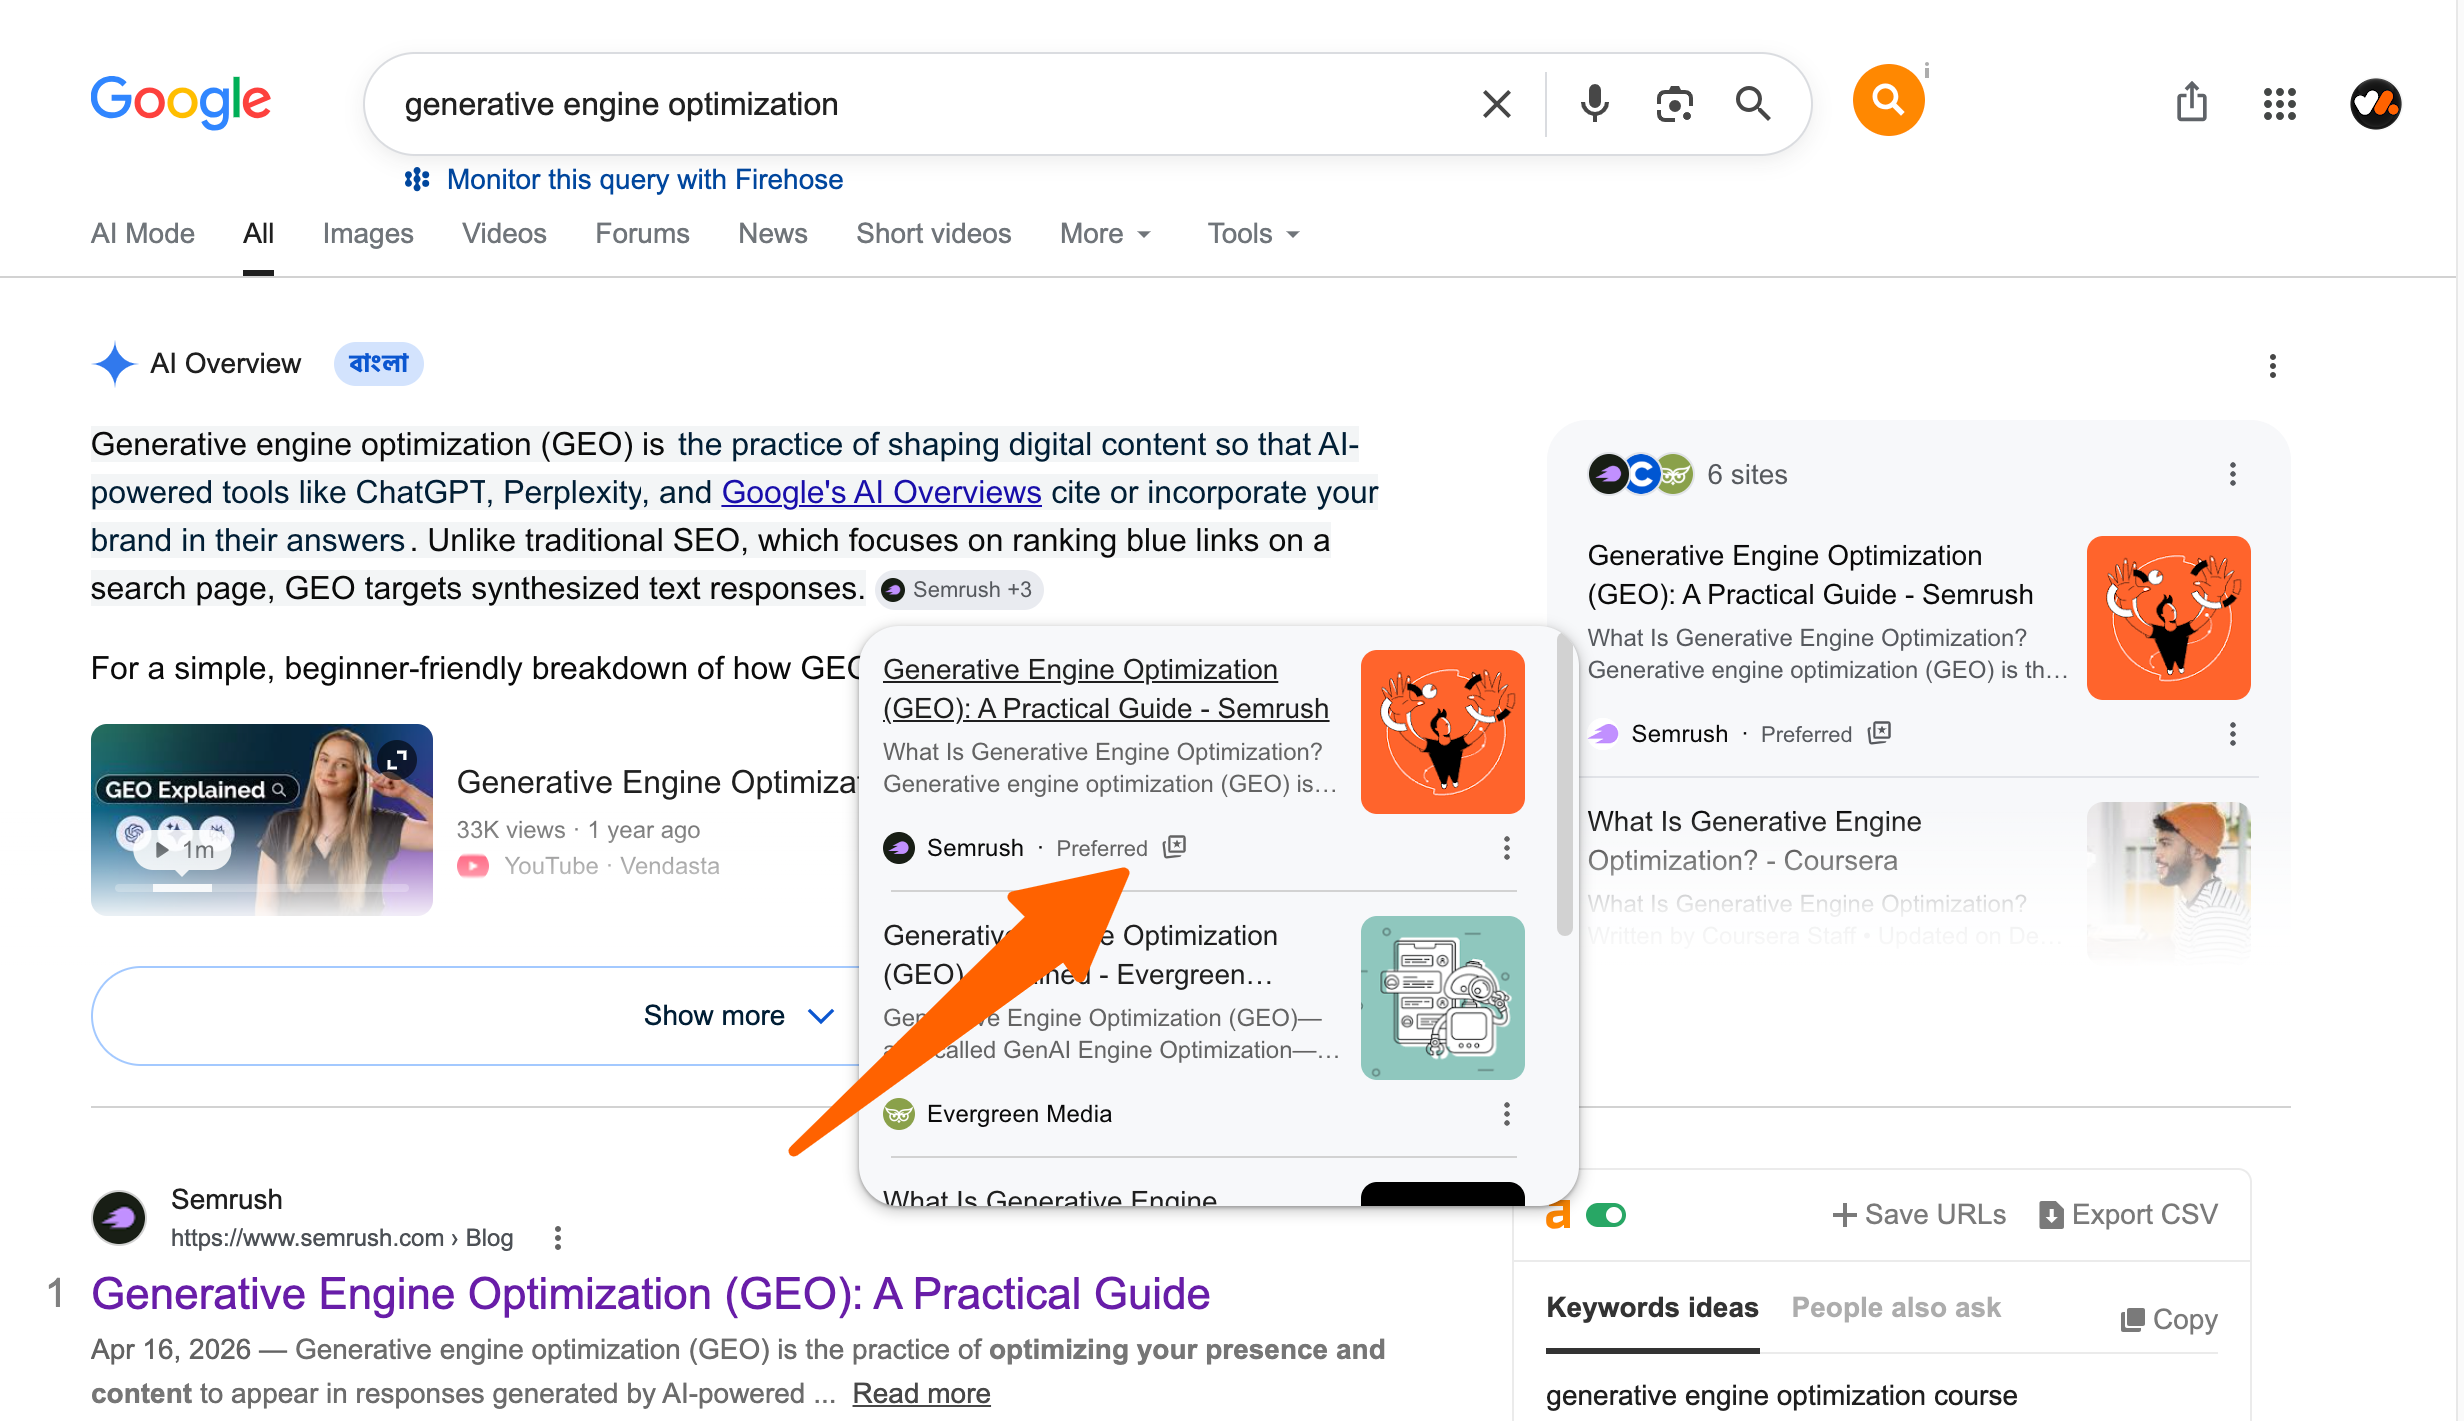2464x1421 pixels.
Task: Open the orange search extension button
Action: tap(1888, 100)
